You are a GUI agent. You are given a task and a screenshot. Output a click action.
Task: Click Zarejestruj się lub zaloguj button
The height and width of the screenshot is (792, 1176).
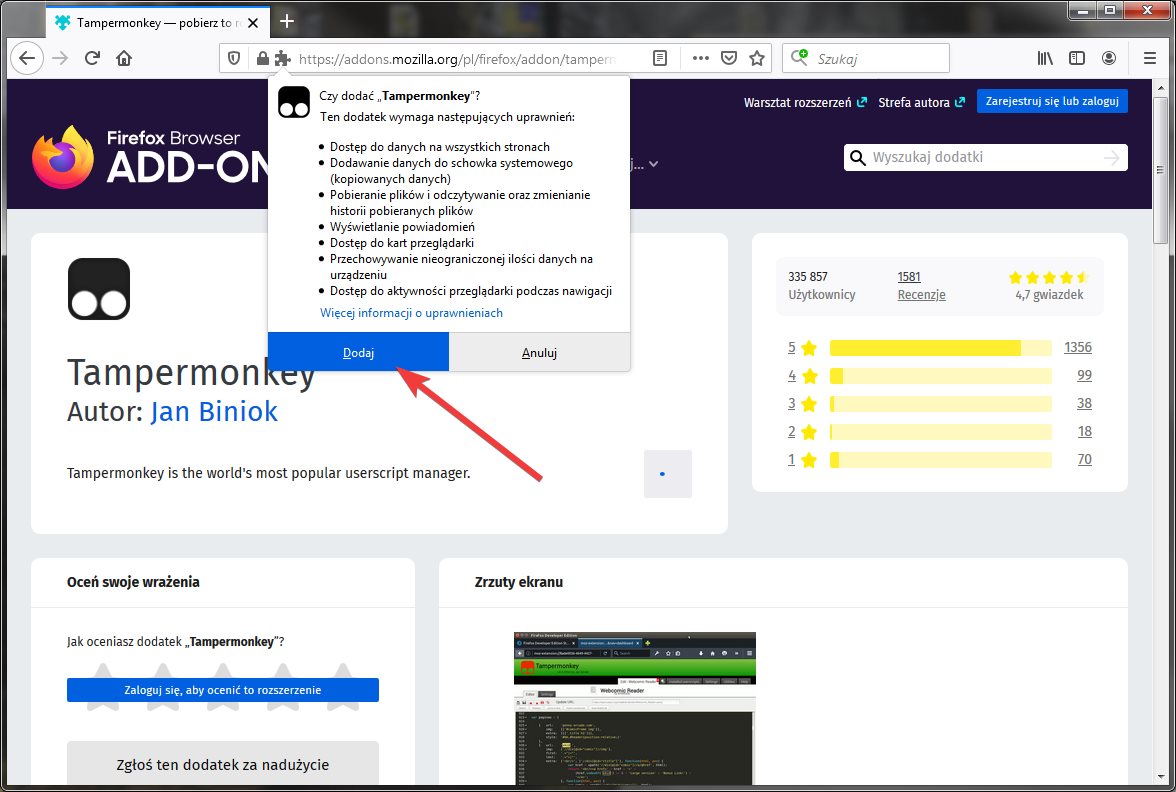[1052, 101]
